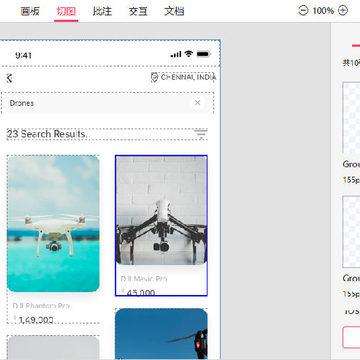Zoom out with the minus icon
Image resolution: width=360 pixels, height=360 pixels.
point(303,11)
